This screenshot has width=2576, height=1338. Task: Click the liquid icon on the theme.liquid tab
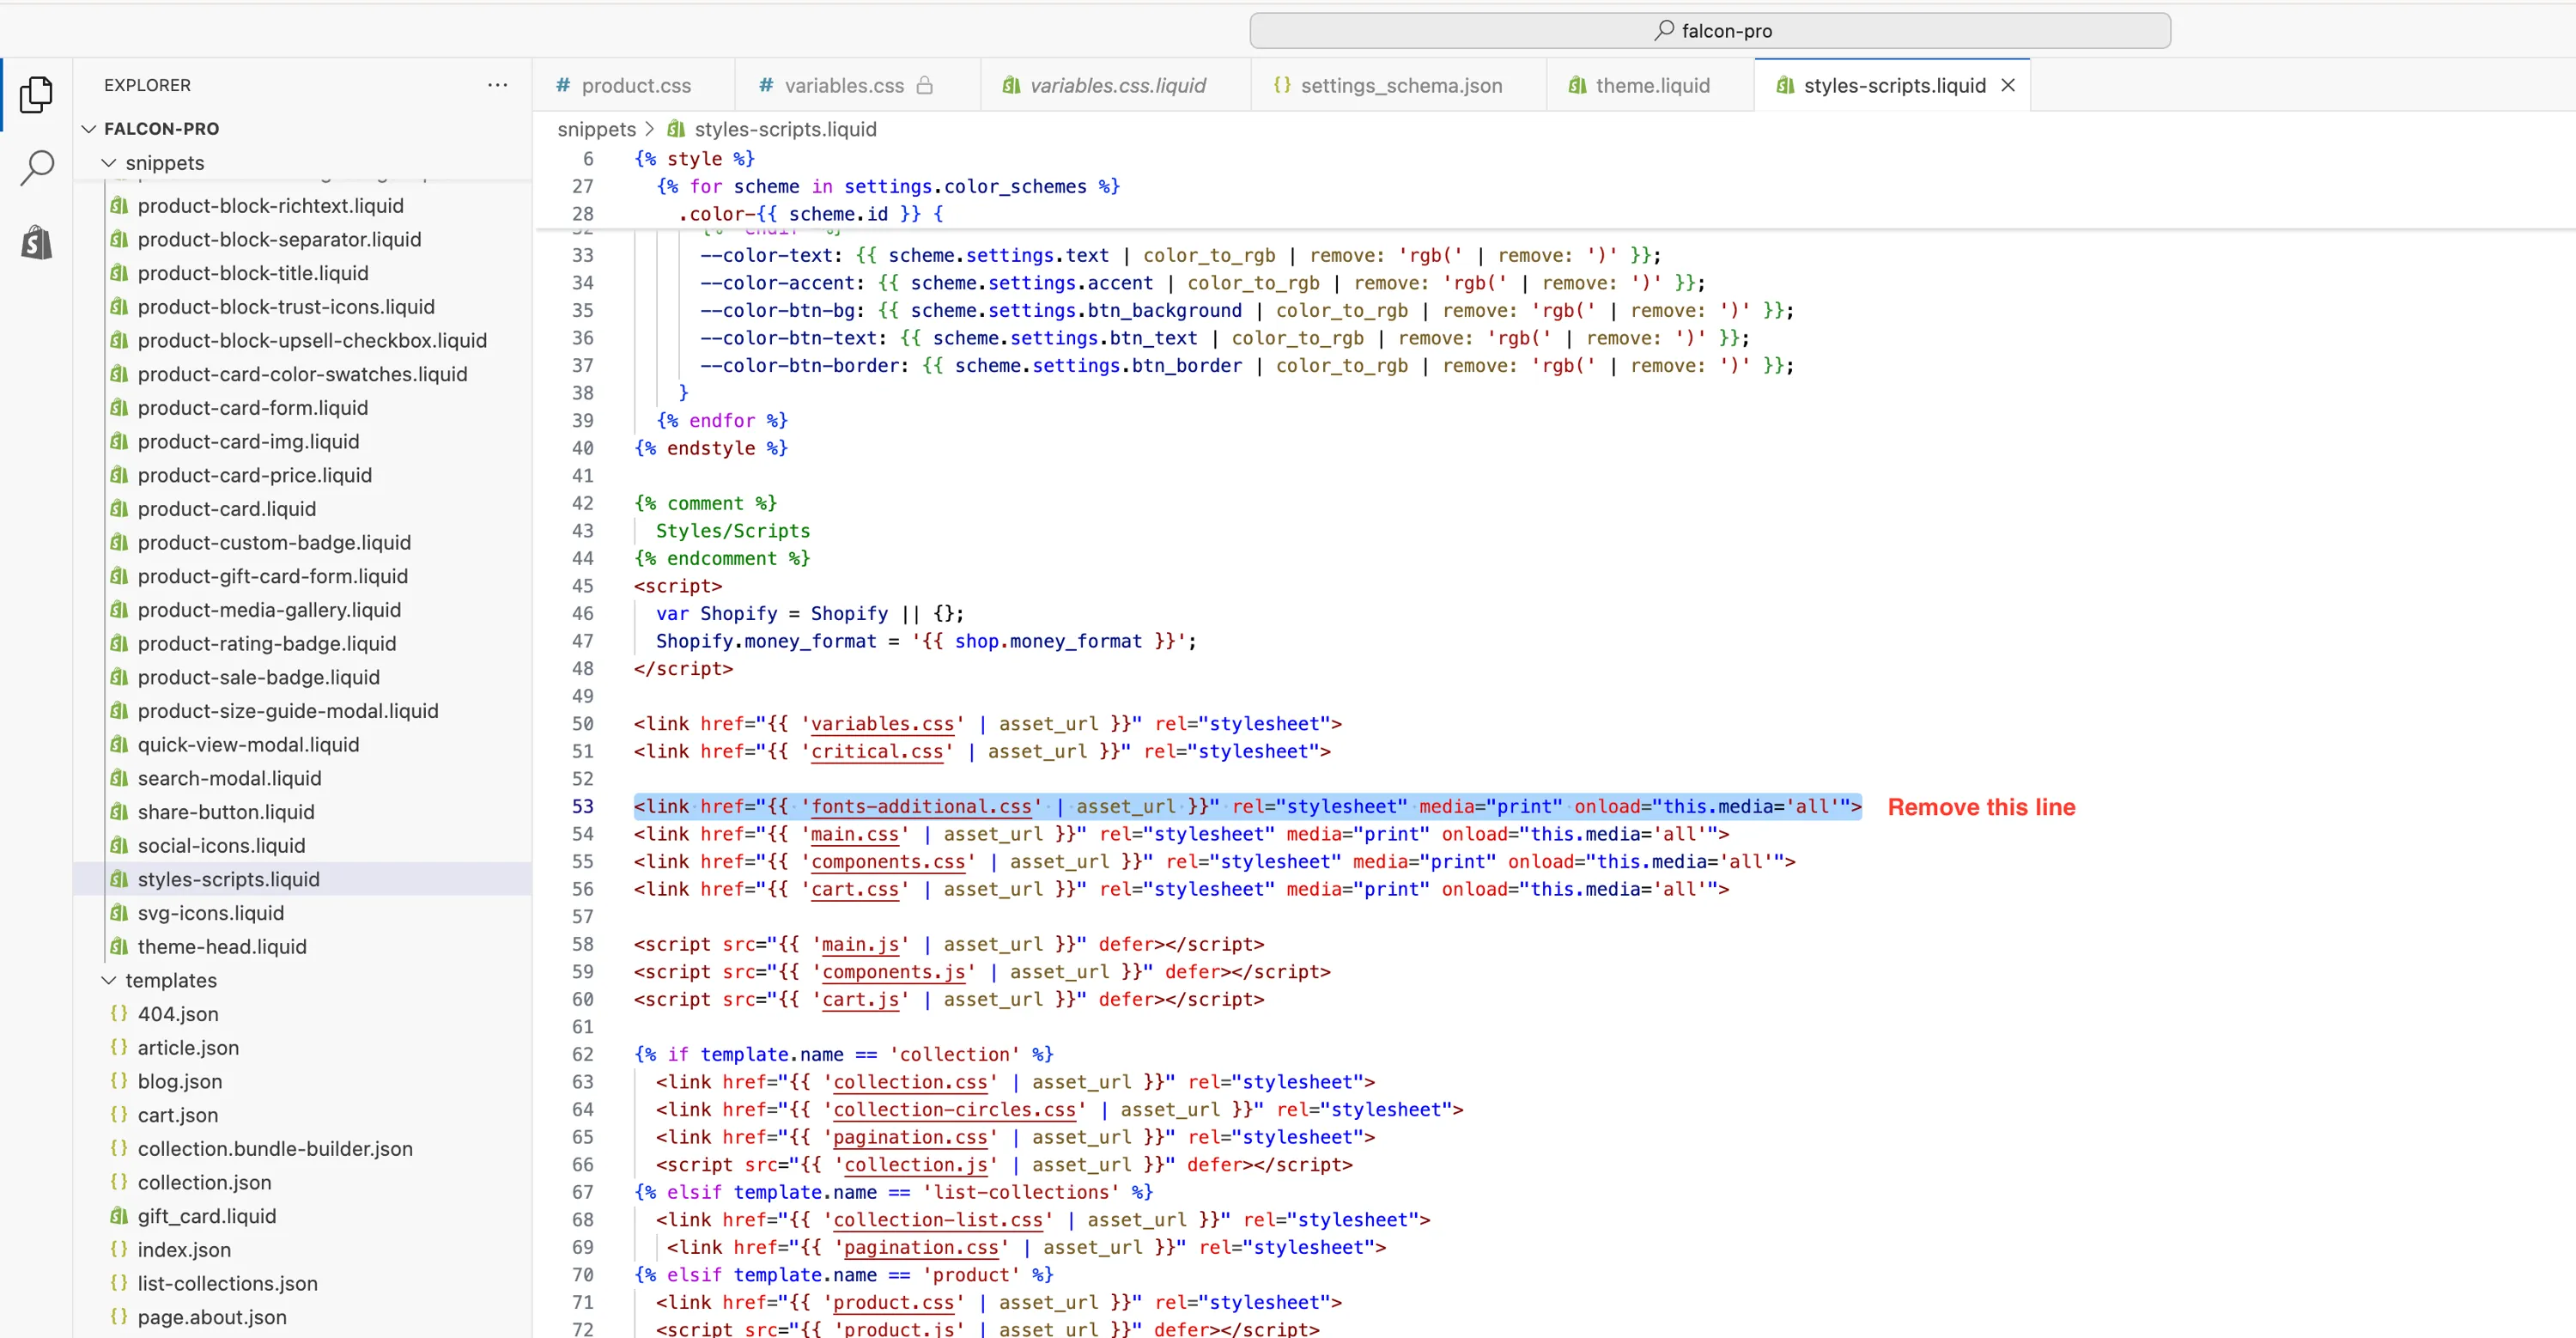point(1578,85)
